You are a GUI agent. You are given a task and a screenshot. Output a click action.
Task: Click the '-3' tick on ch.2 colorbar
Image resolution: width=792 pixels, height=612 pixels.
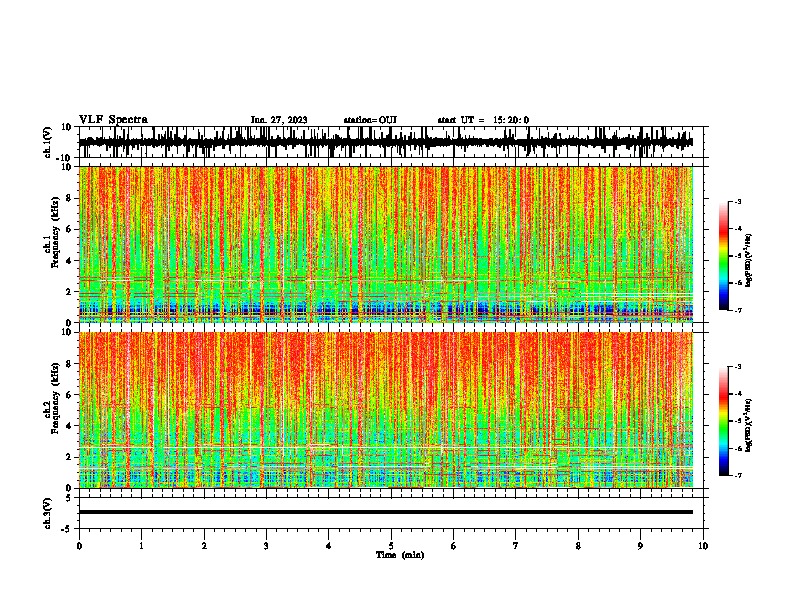(737, 367)
